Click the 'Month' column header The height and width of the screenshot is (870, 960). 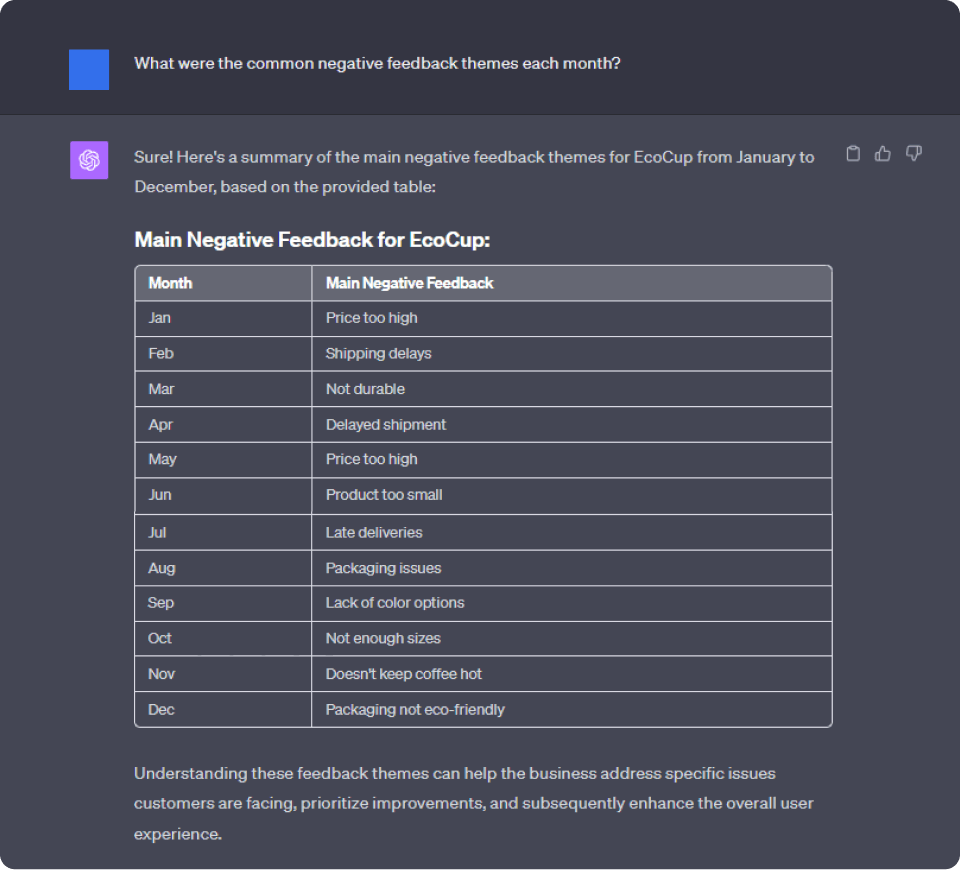223,283
